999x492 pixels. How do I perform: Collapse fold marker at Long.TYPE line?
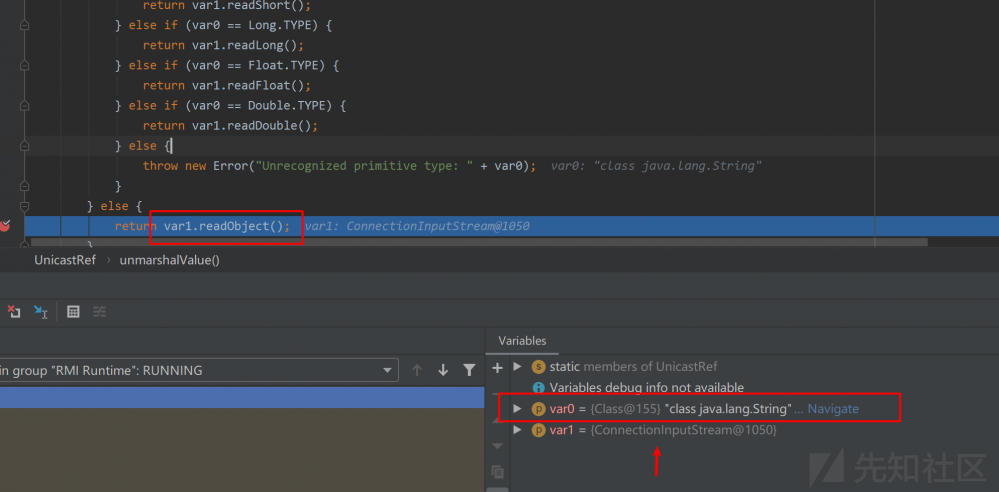24,25
